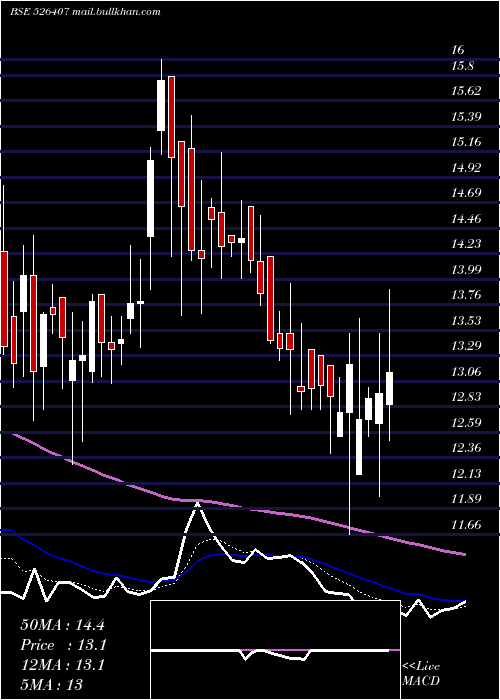Click the '5MA : 13' readout

click(x=52, y=684)
